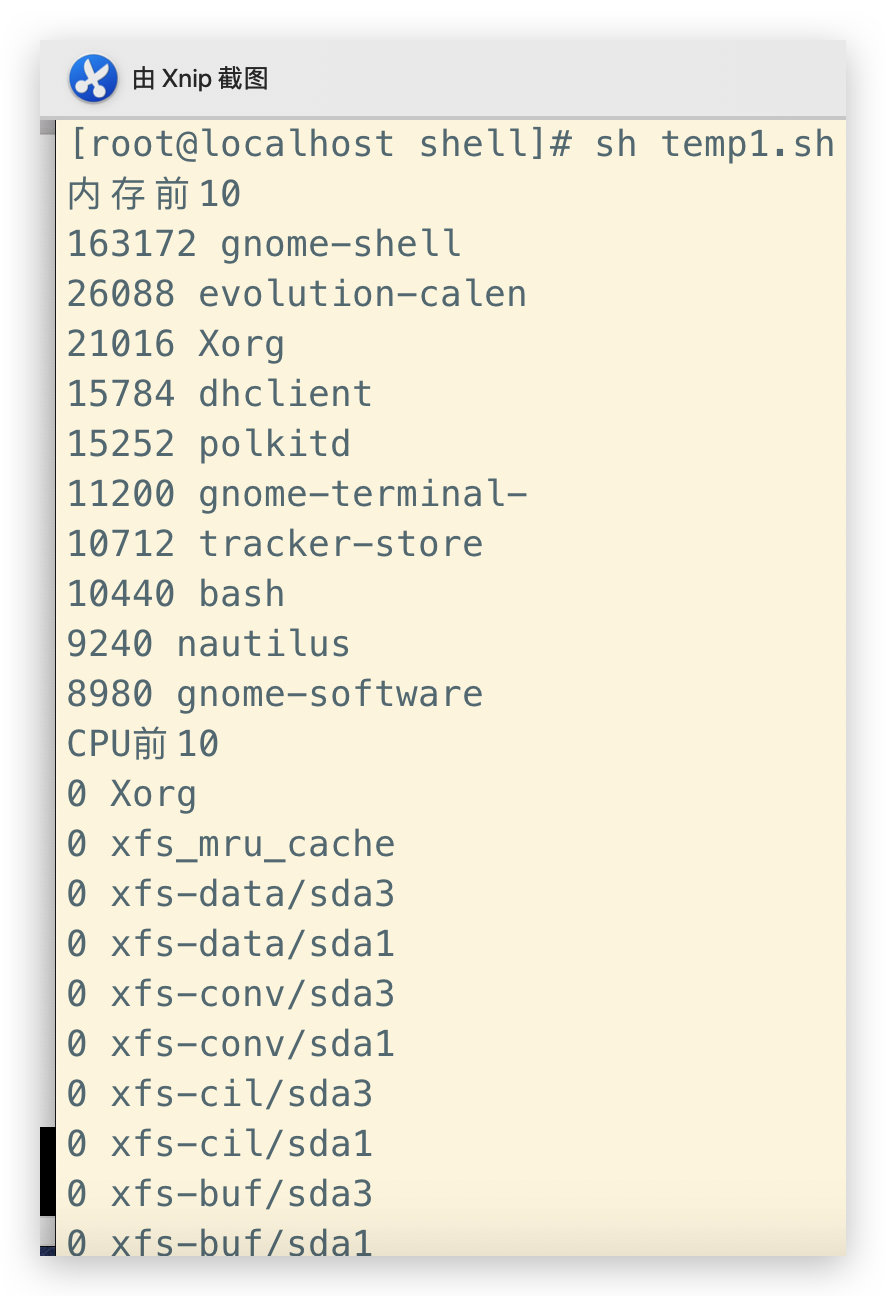The height and width of the screenshot is (1296, 886).
Task: Click the 10712 tracker-store line
Action: click(x=275, y=544)
